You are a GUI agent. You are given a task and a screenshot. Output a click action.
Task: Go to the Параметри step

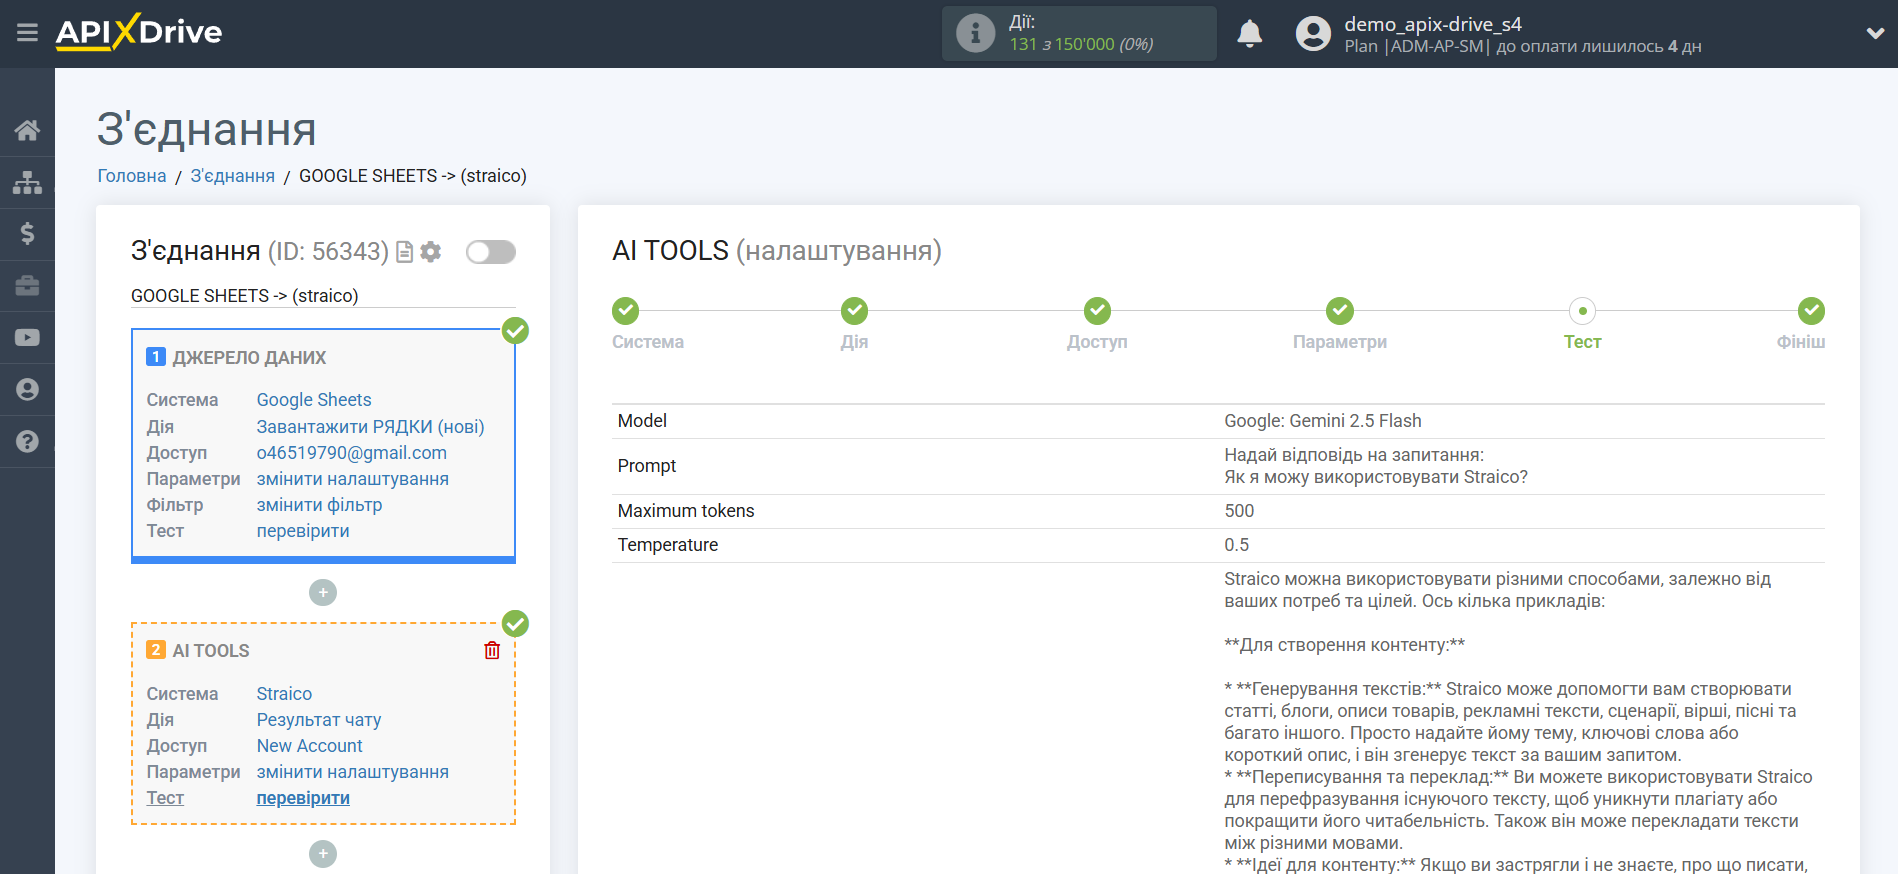coord(1339,312)
